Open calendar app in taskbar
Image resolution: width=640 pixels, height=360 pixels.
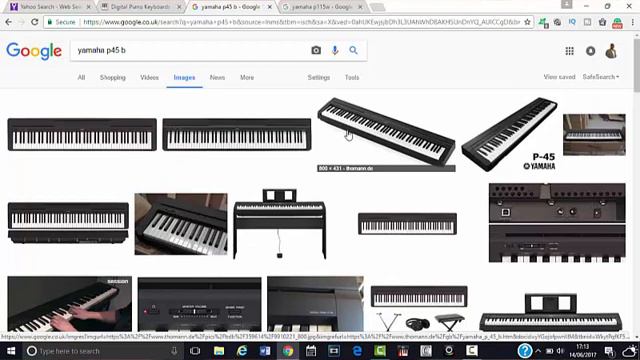311,351
